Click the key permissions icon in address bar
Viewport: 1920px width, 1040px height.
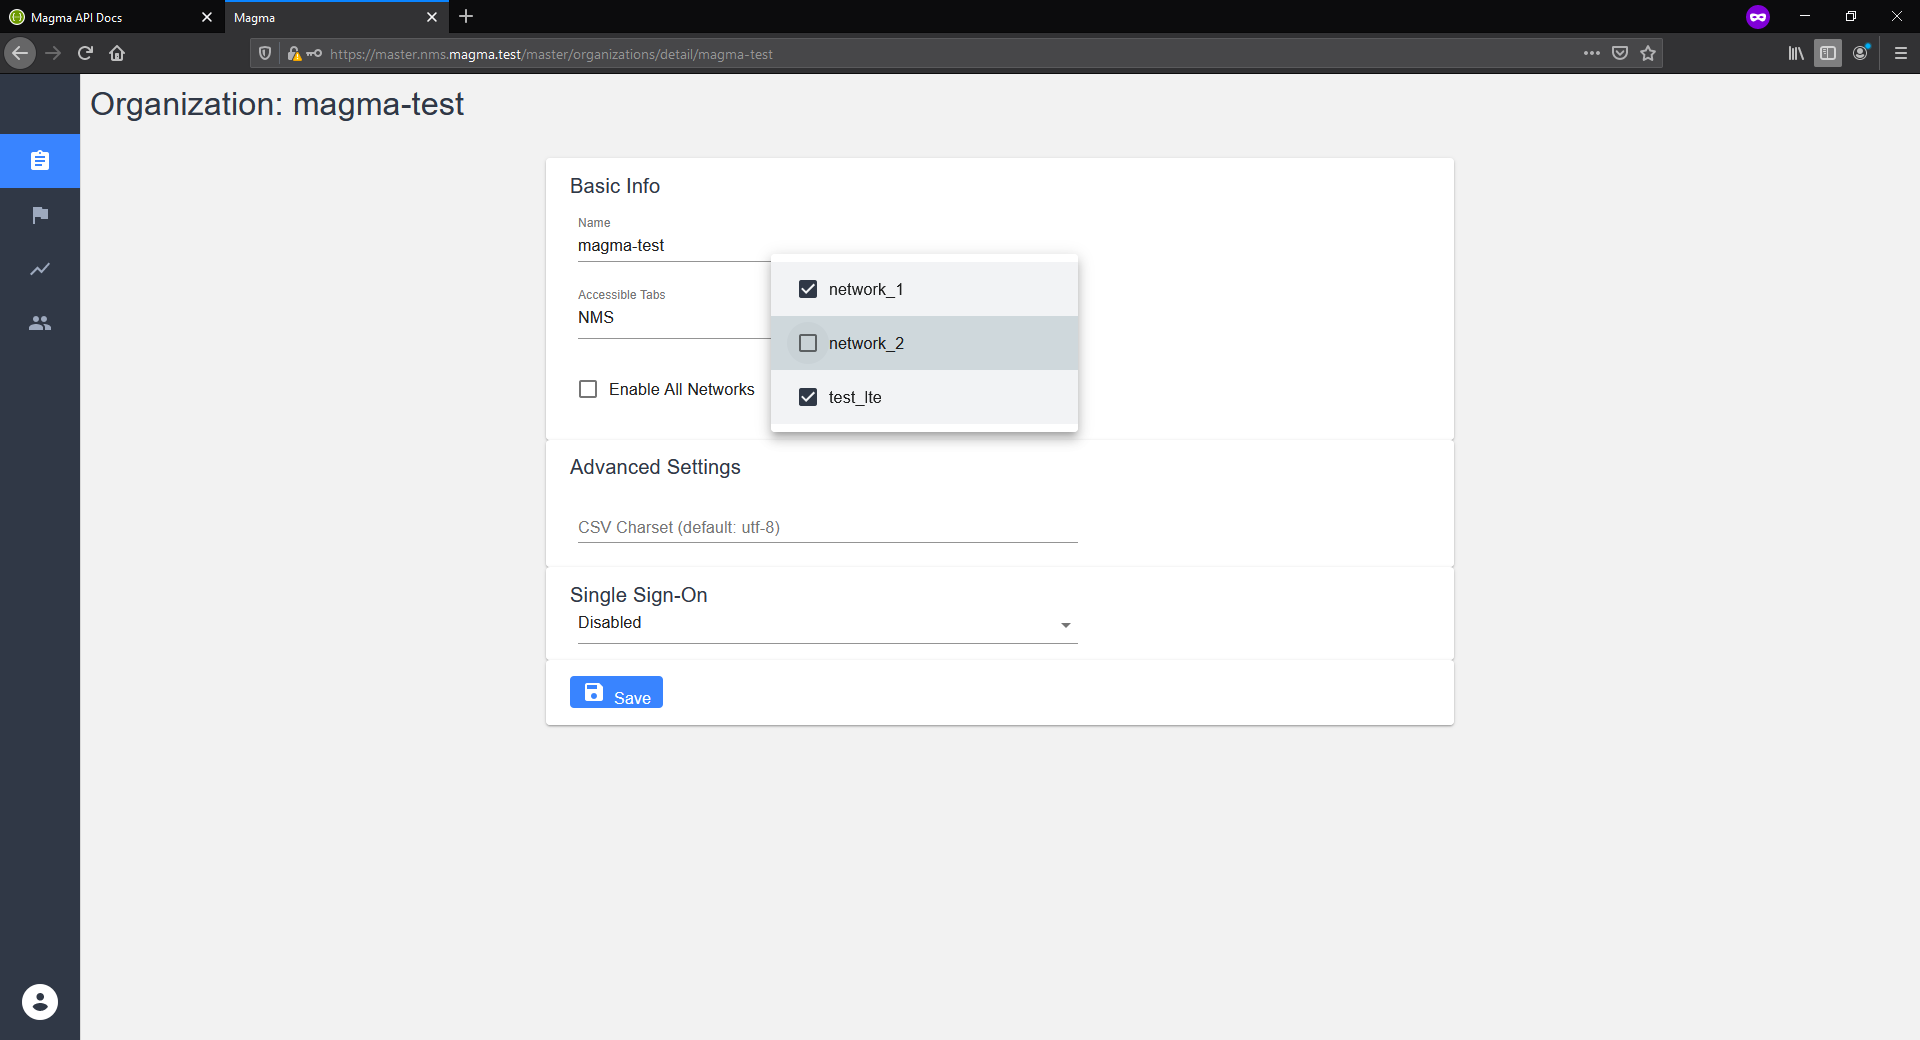coord(314,54)
